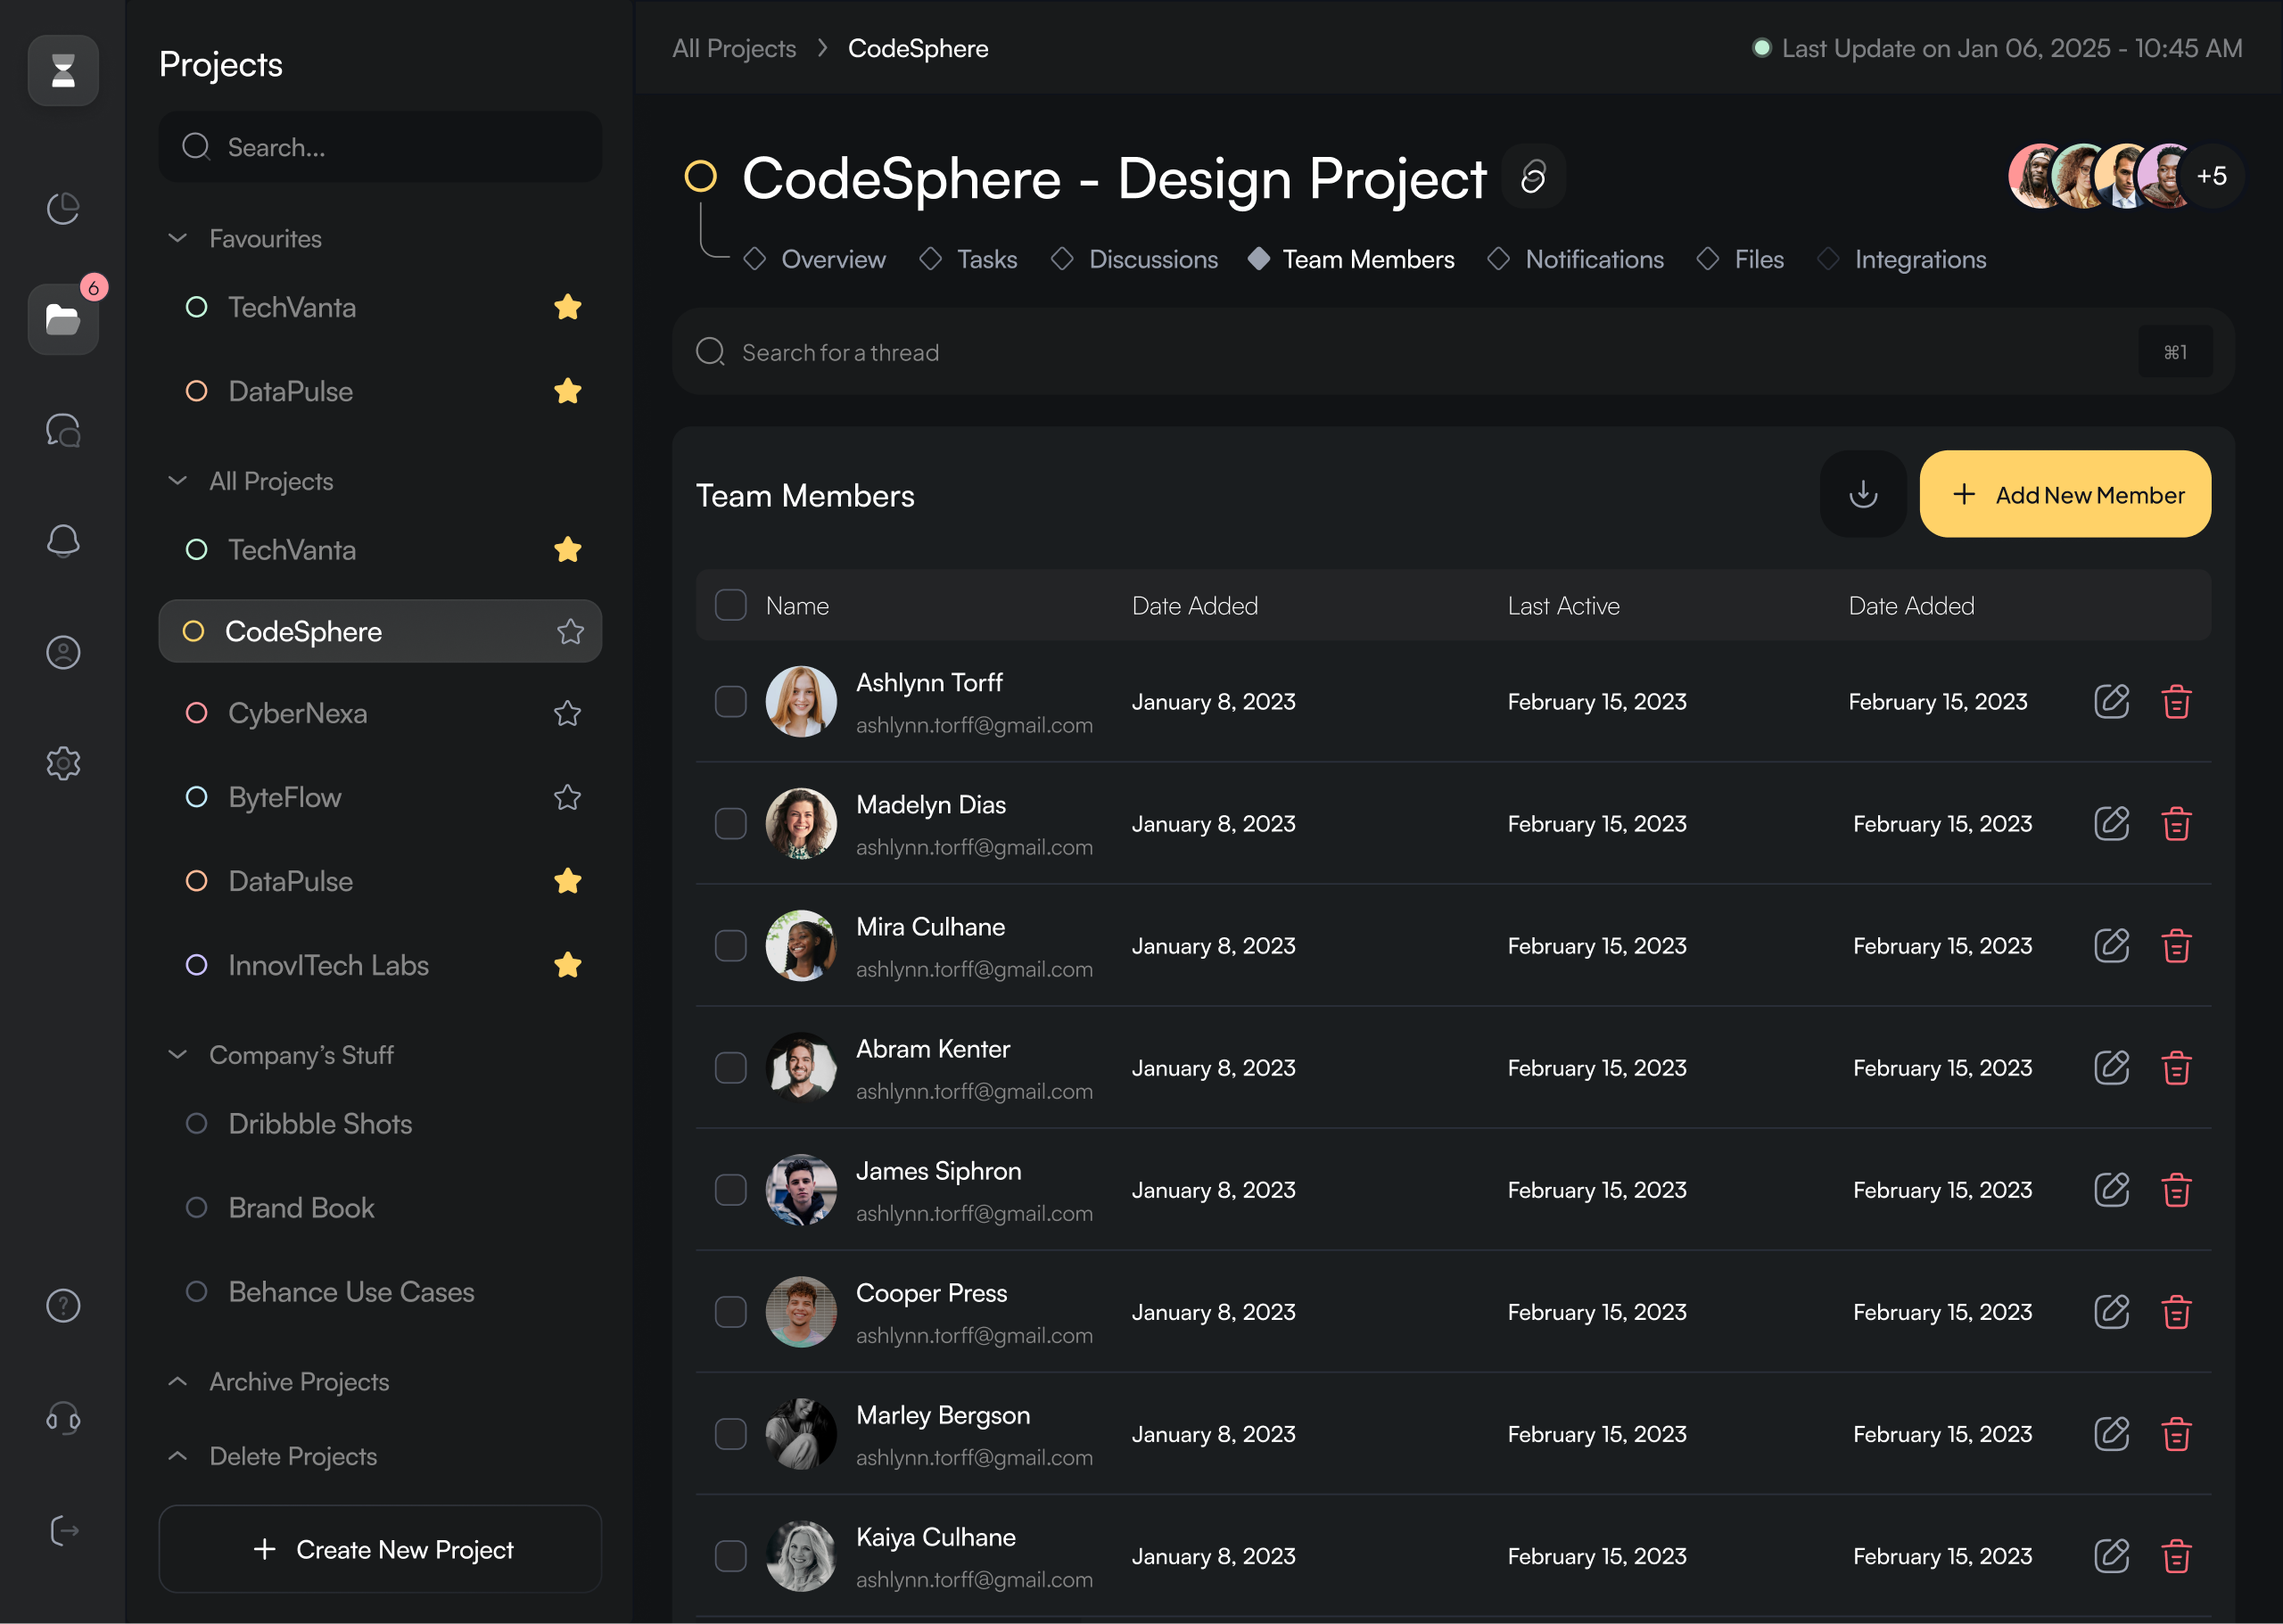Viewport: 2283px width, 1624px height.
Task: Open the projects folder sidebar icon
Action: point(63,319)
